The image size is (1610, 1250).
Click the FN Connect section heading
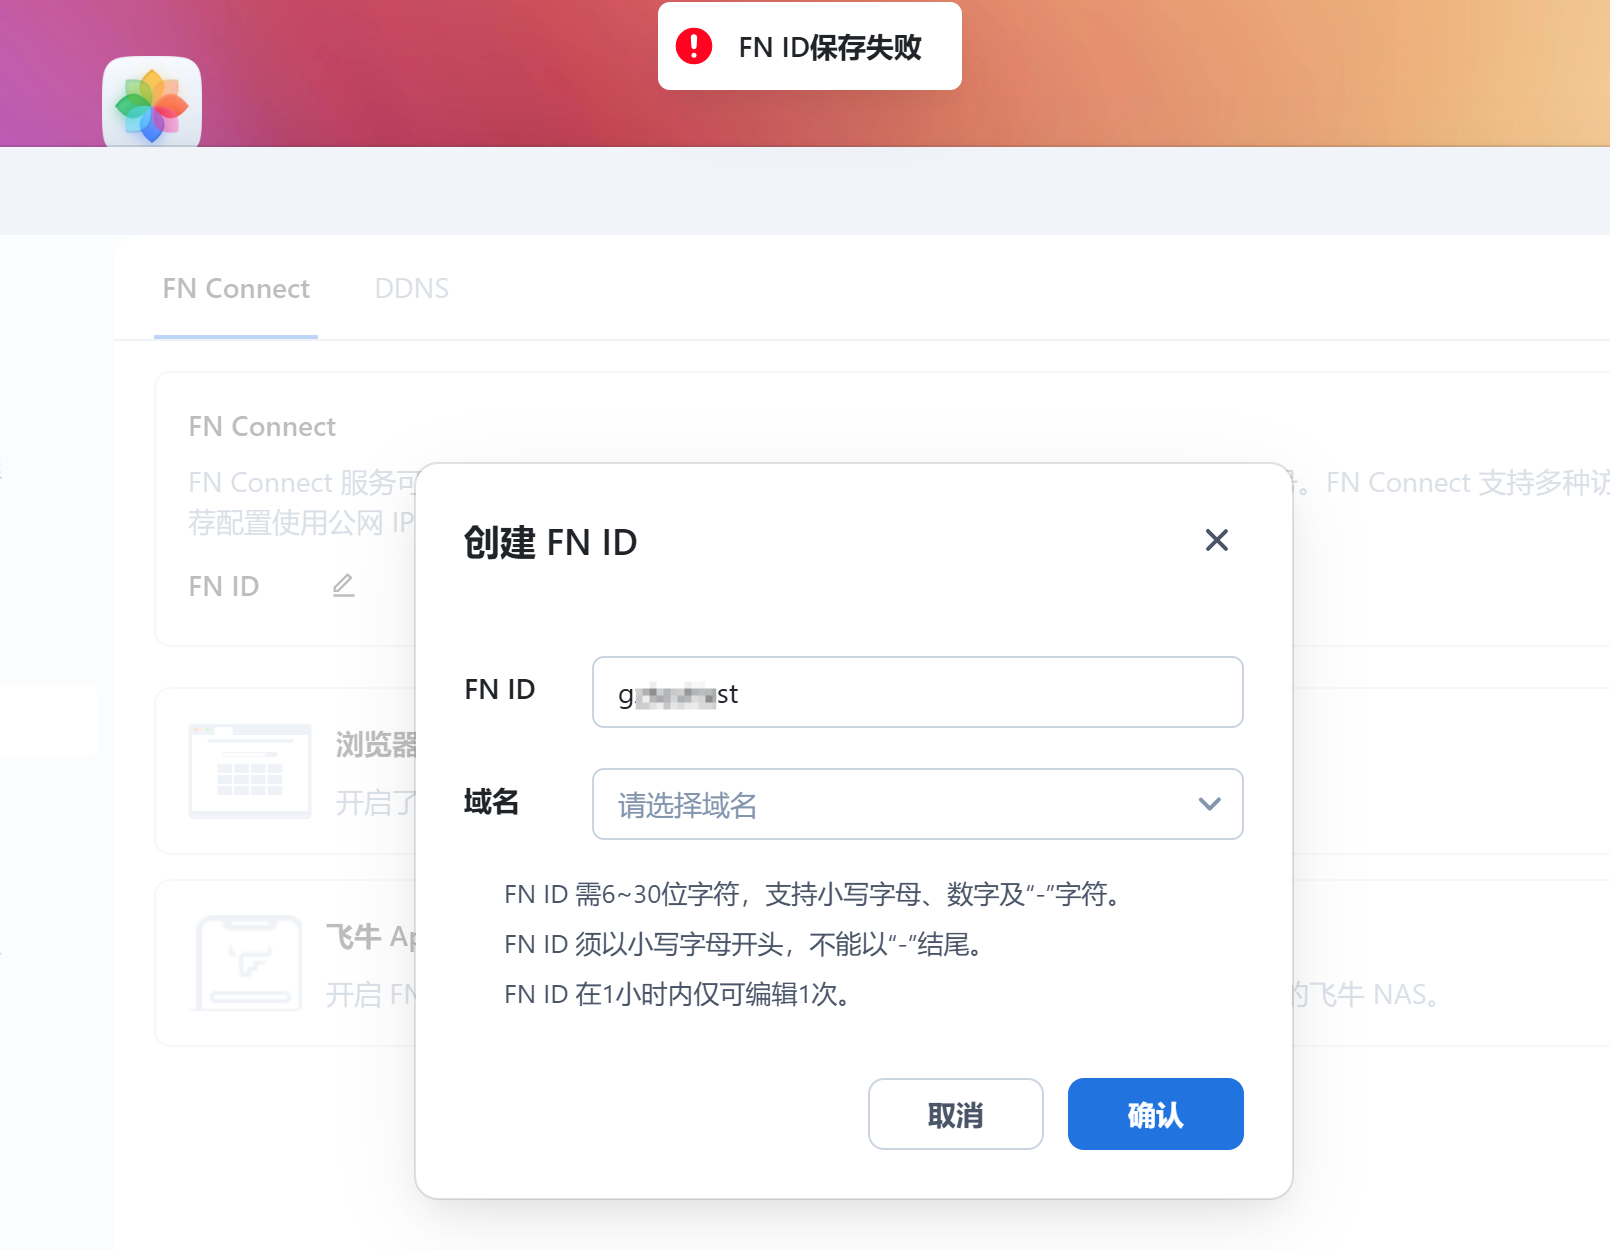point(262,427)
